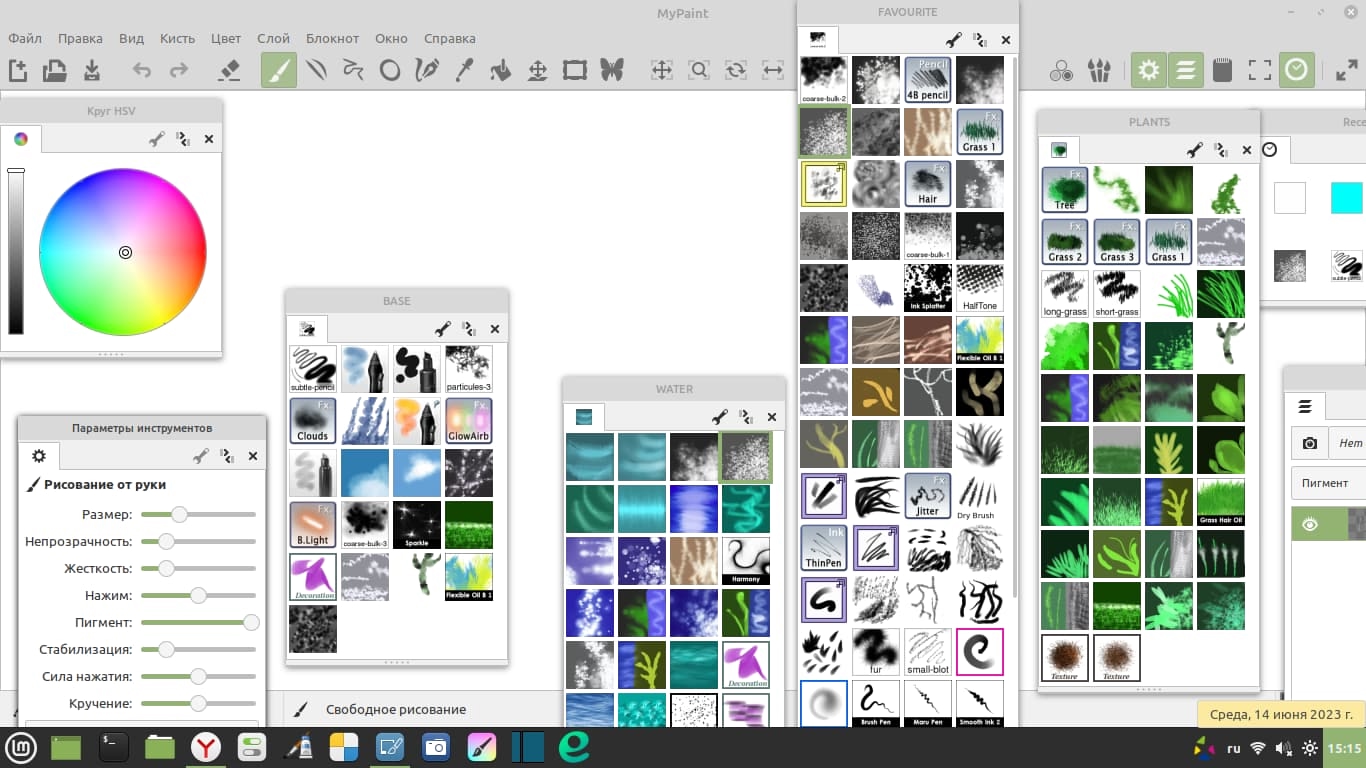This screenshot has height=768, width=1366.
Task: Enable the butterfly symmetry tool
Action: tap(611, 70)
